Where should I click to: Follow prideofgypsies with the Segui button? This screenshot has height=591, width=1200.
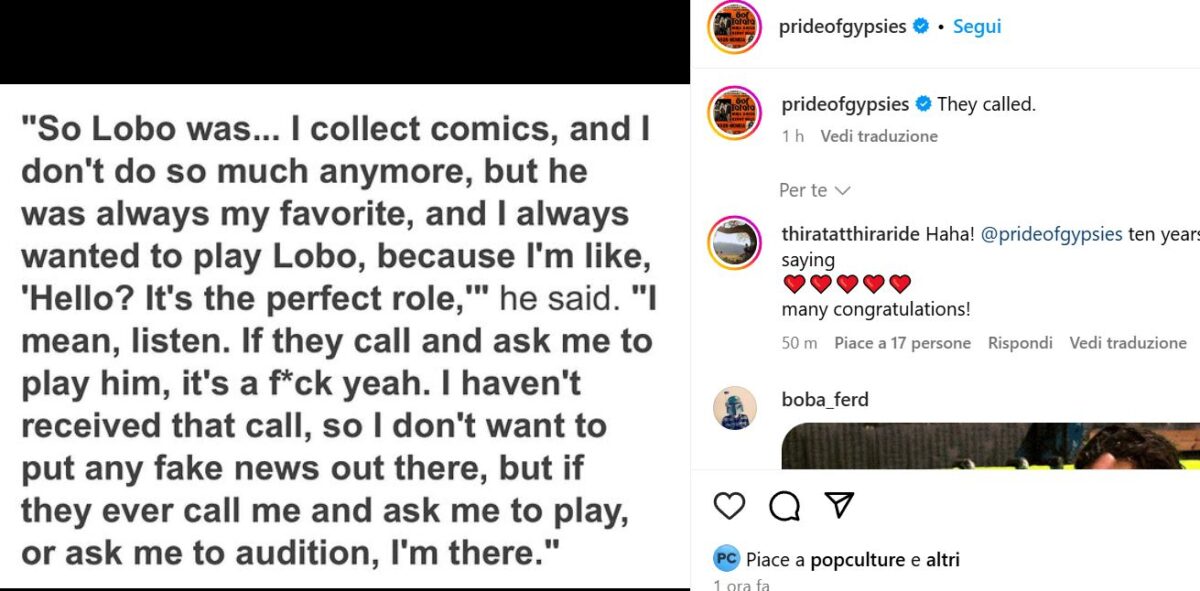(x=977, y=27)
